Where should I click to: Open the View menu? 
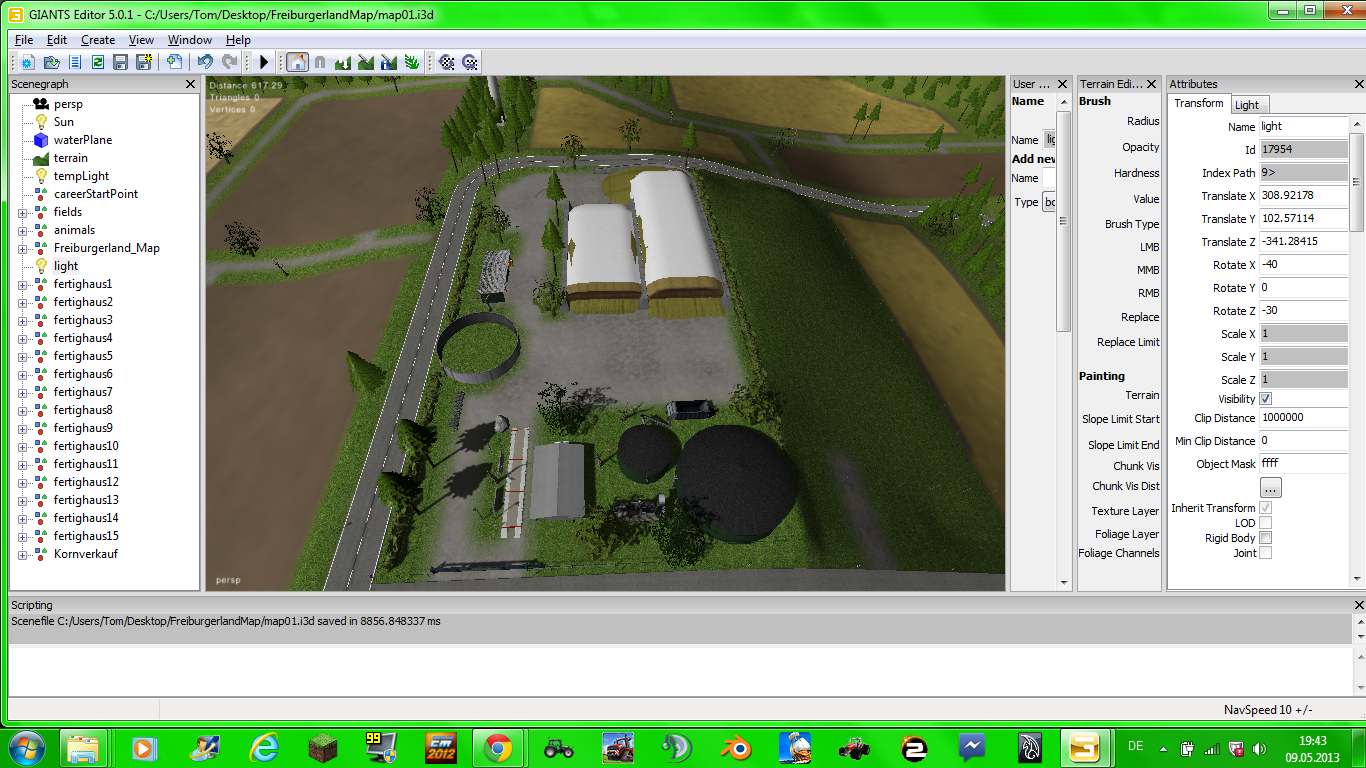(141, 40)
